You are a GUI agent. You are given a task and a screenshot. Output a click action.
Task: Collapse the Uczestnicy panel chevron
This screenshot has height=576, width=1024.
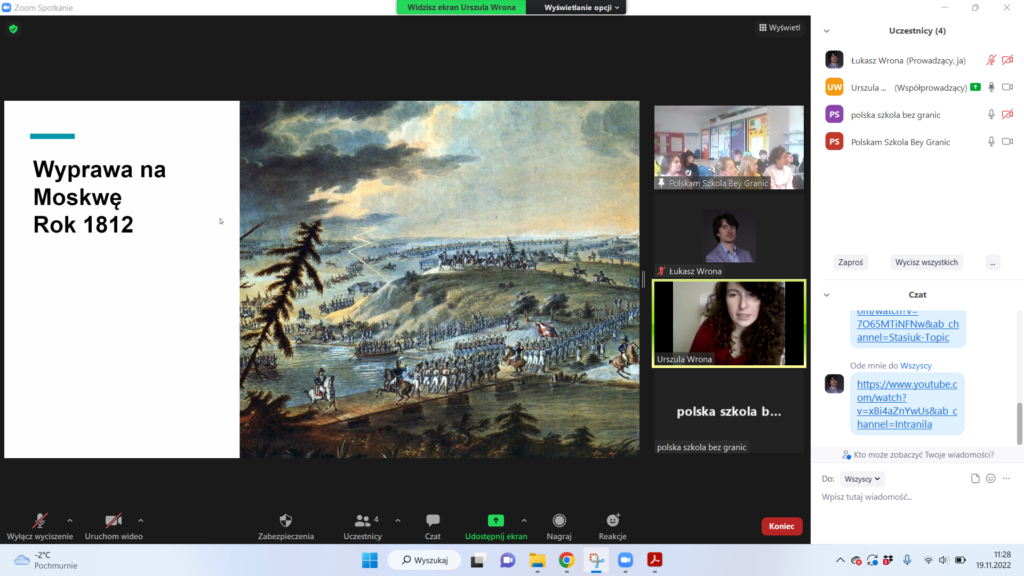tap(826, 31)
